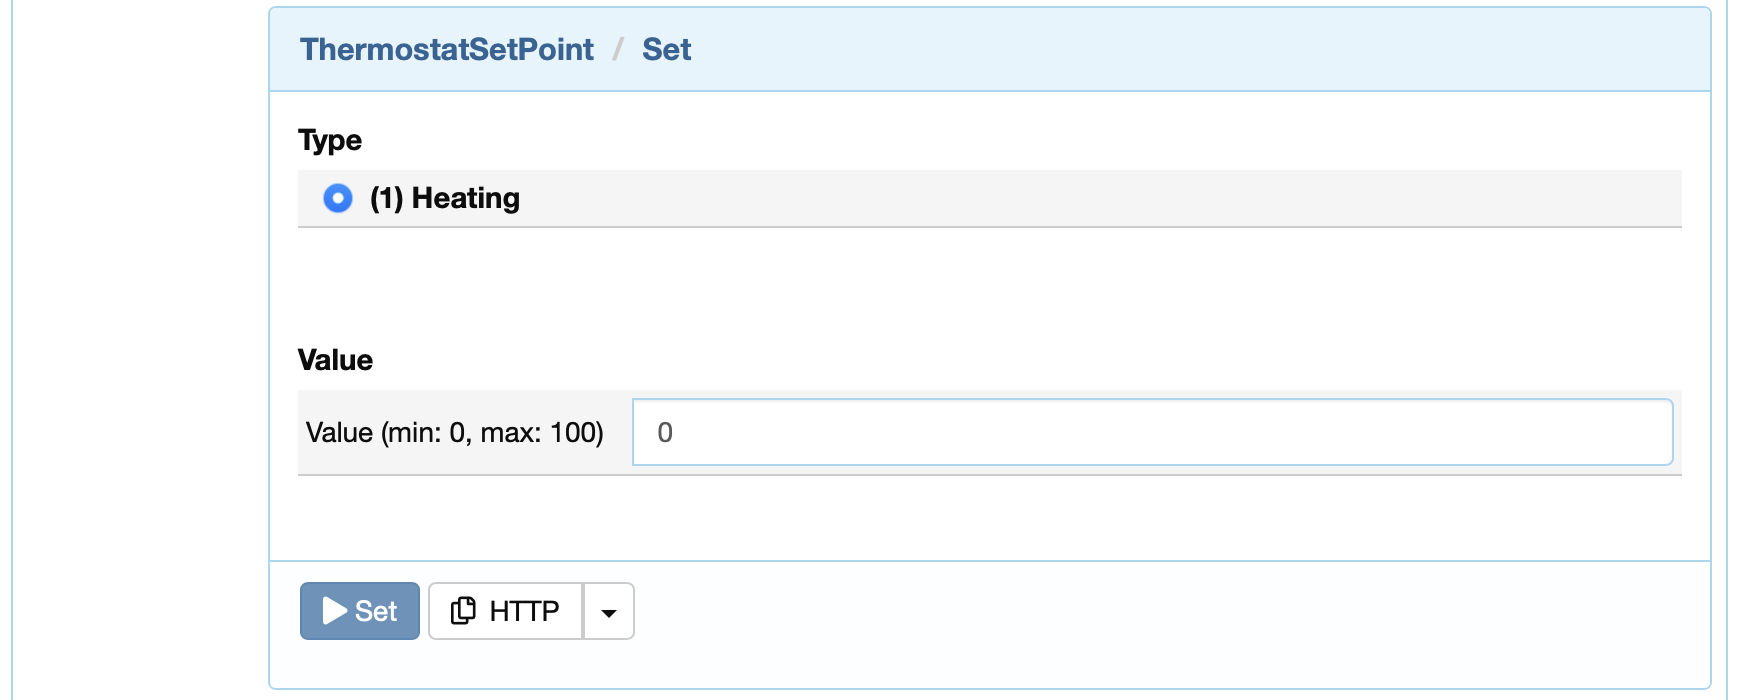Click the gray Heating type row
Image resolution: width=1738 pixels, height=700 pixels.
tap(990, 198)
